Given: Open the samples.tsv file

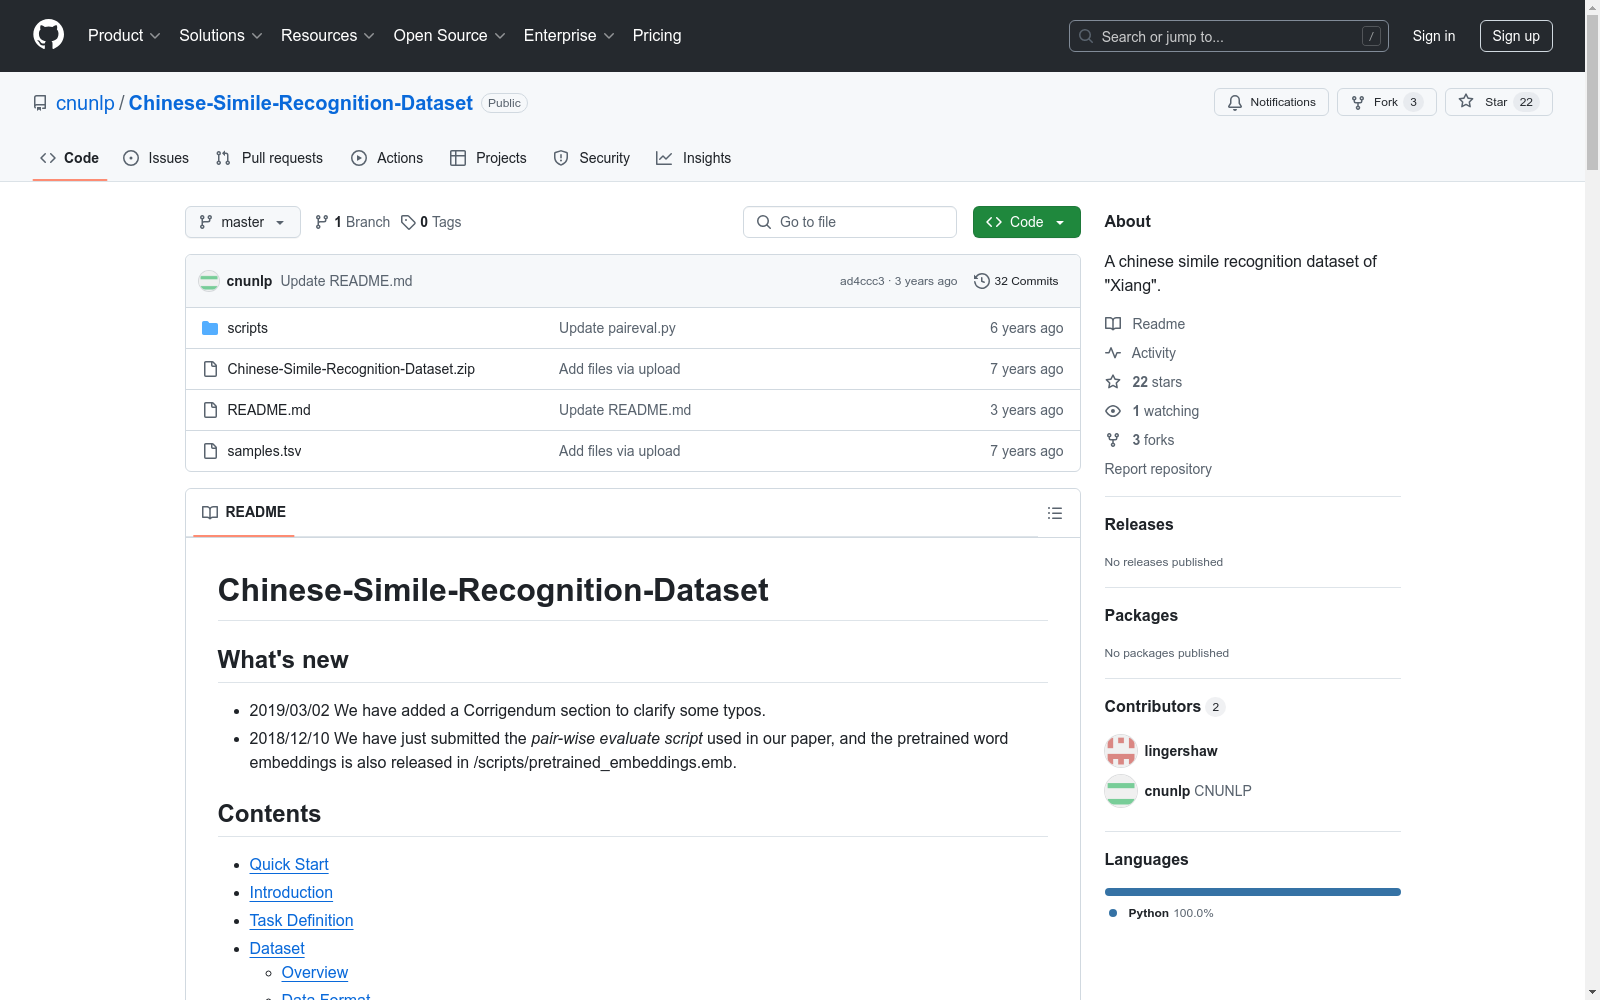Looking at the screenshot, I should tap(264, 451).
